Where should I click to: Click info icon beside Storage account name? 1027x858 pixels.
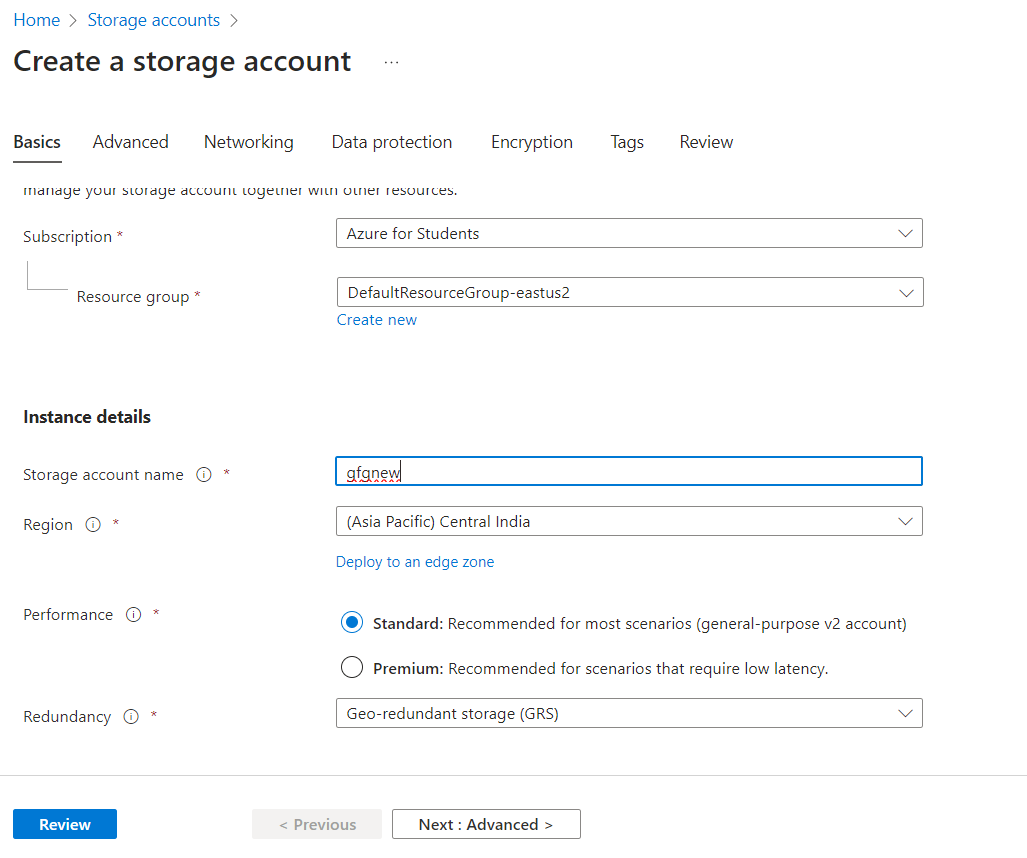click(204, 475)
